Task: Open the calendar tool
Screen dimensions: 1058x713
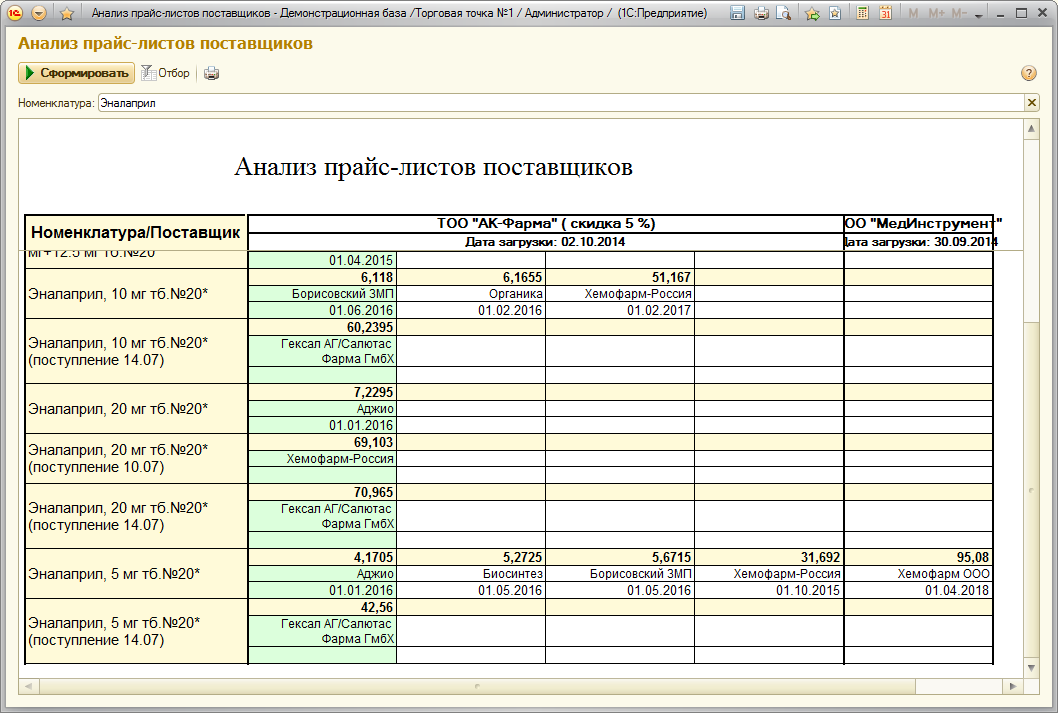Action: click(x=885, y=13)
